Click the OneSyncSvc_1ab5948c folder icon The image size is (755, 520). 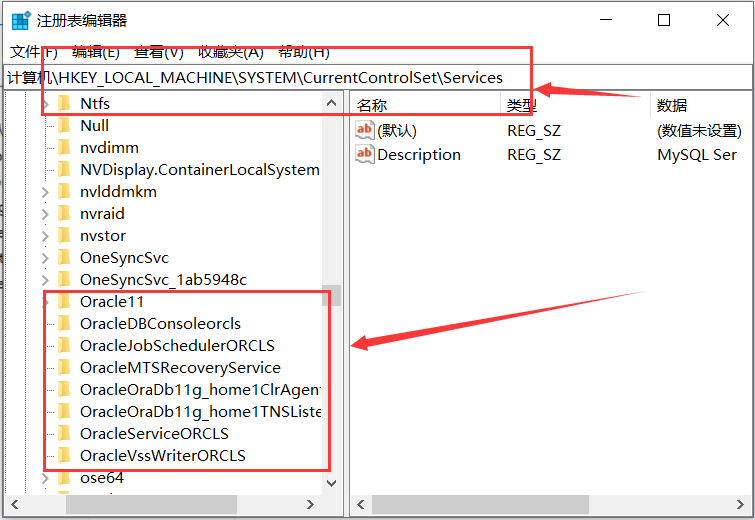(x=64, y=279)
